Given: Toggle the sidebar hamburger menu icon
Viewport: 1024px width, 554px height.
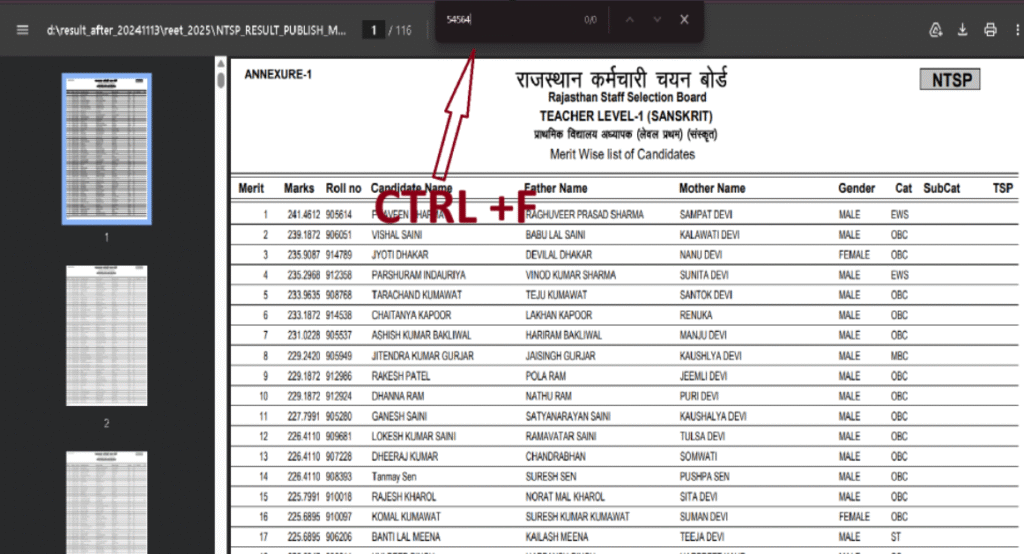Looking at the screenshot, I should pos(22,30).
